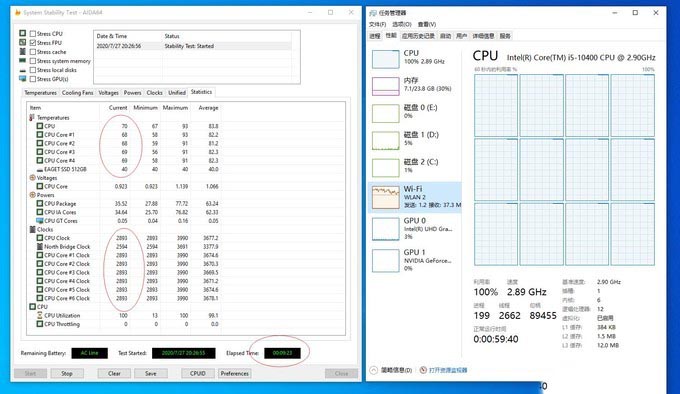680x394 pixels.
Task: Click the Task Manager title bar icon
Action: click(373, 13)
